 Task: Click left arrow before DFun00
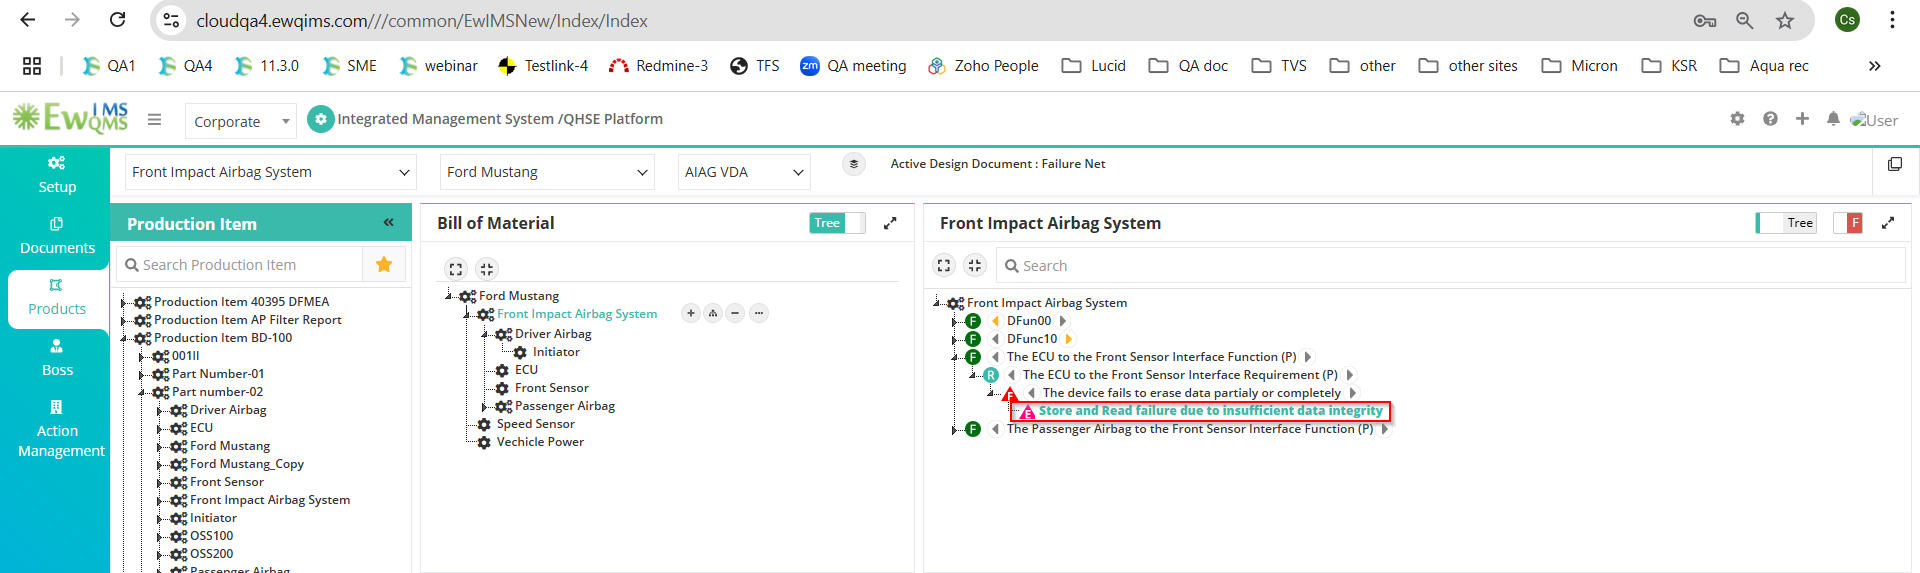pyautogui.click(x=995, y=321)
